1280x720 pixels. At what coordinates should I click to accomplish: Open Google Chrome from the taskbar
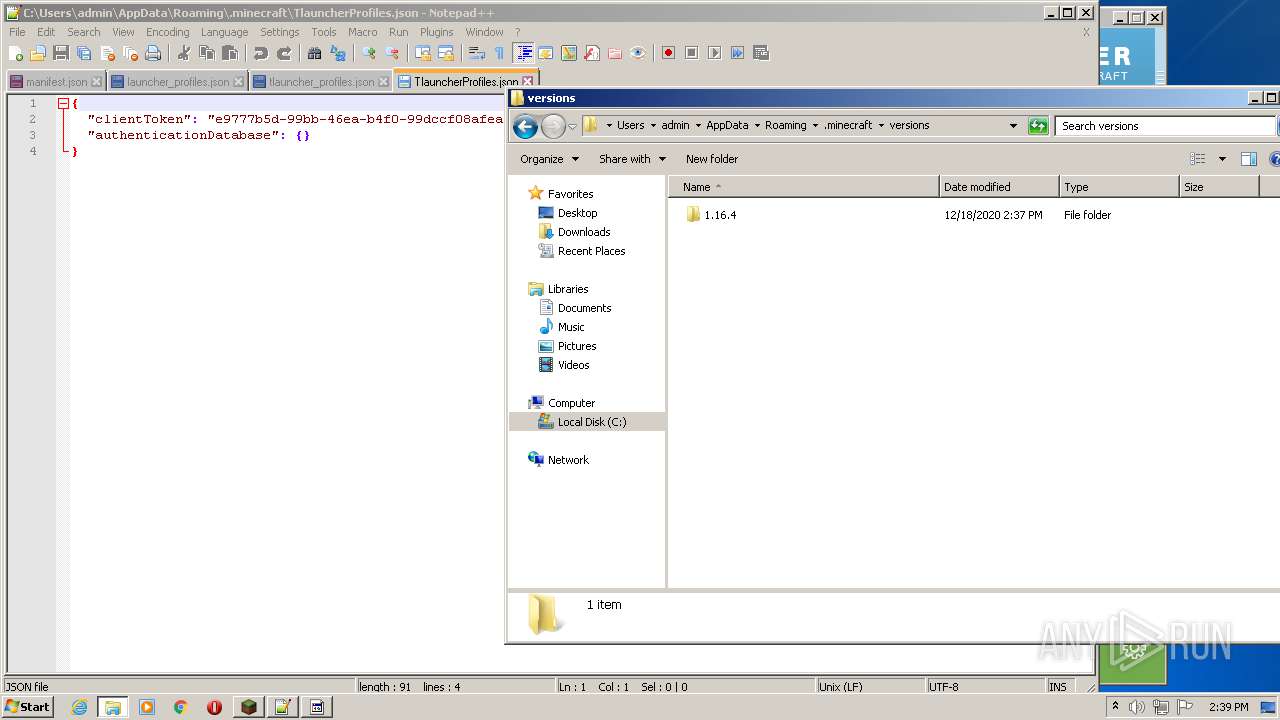[x=181, y=707]
